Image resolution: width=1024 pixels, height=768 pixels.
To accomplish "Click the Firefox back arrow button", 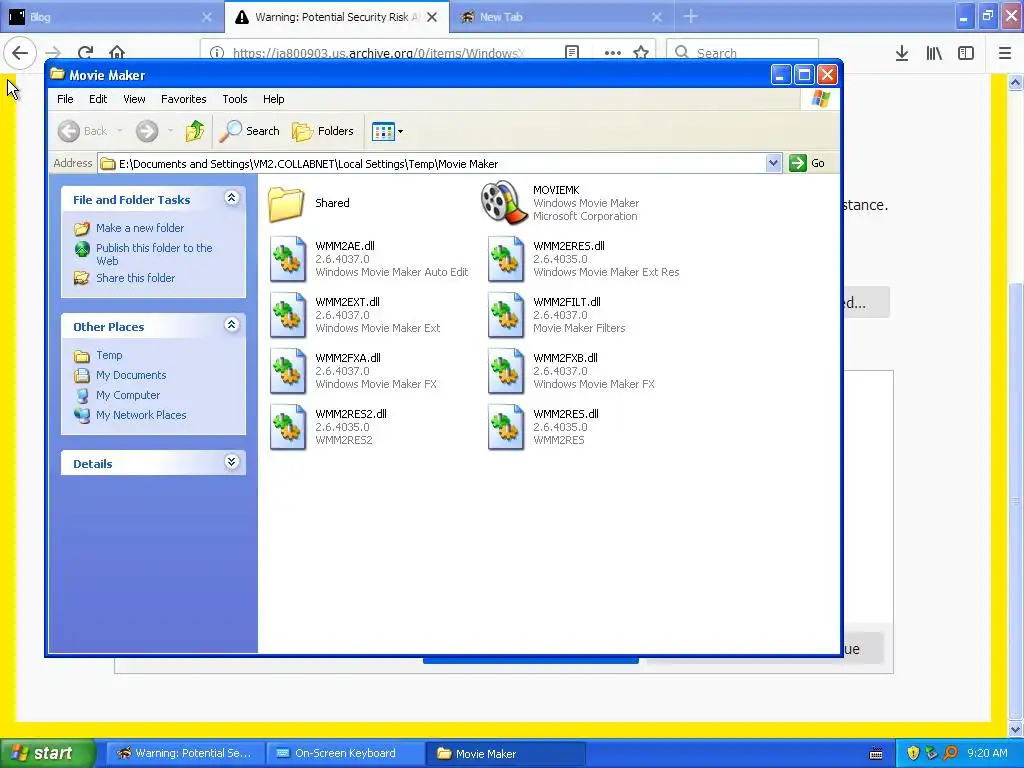I will click(20, 53).
